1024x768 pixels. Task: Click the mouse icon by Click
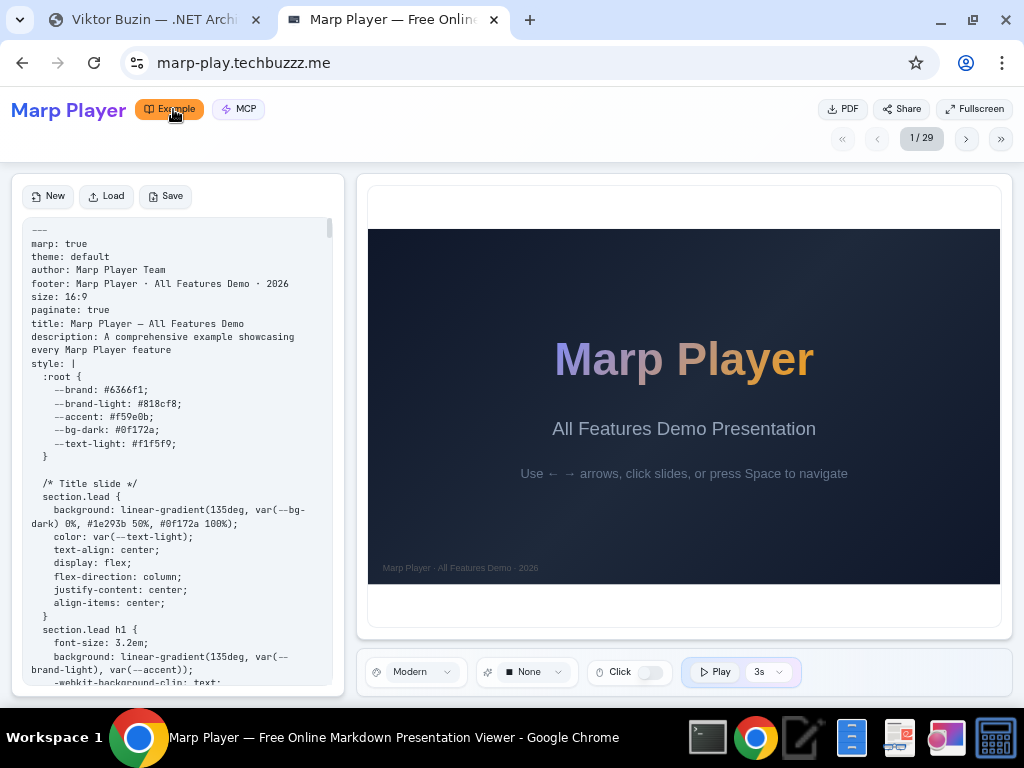(600, 673)
